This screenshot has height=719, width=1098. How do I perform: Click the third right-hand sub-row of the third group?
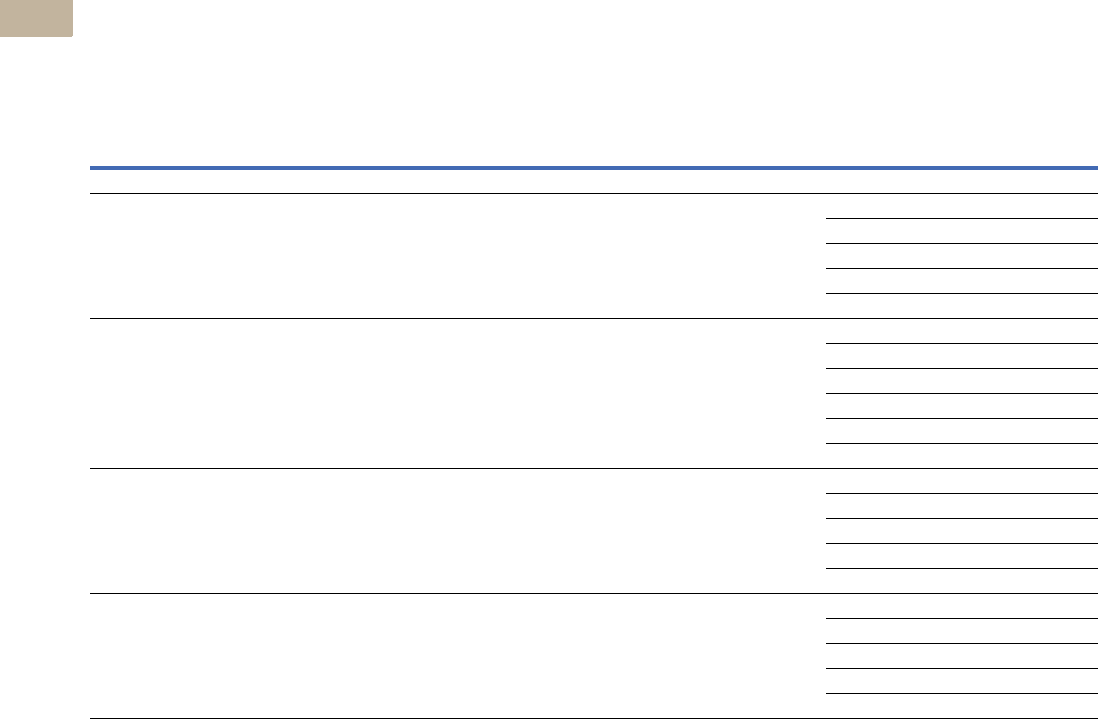(x=962, y=531)
